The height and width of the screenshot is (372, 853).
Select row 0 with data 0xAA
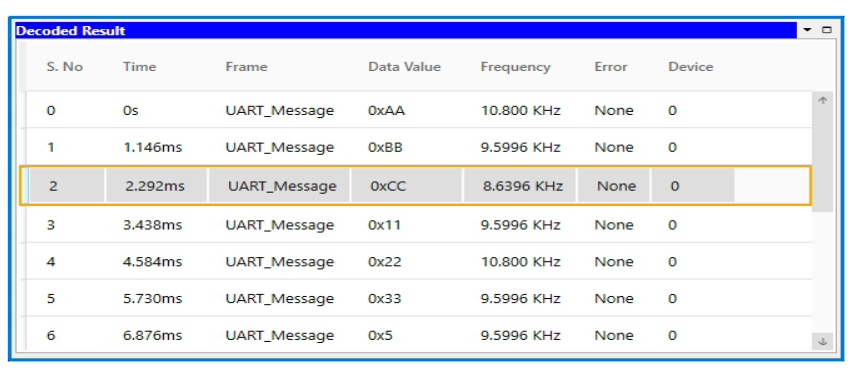tap(419, 110)
